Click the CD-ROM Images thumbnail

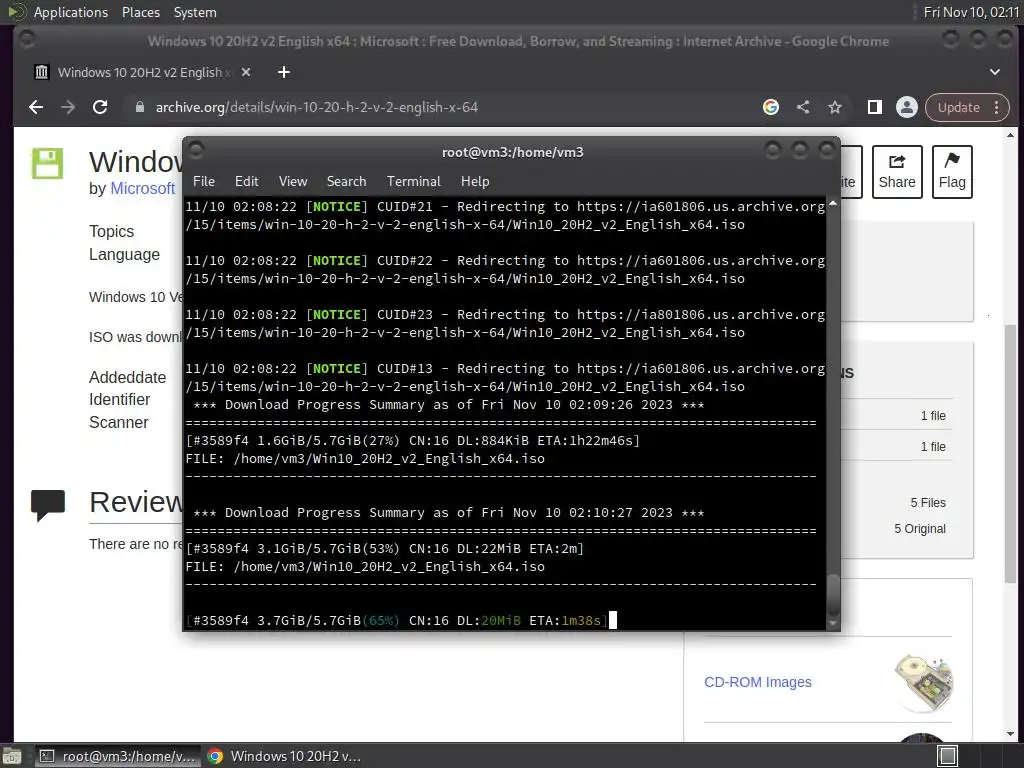click(x=923, y=683)
